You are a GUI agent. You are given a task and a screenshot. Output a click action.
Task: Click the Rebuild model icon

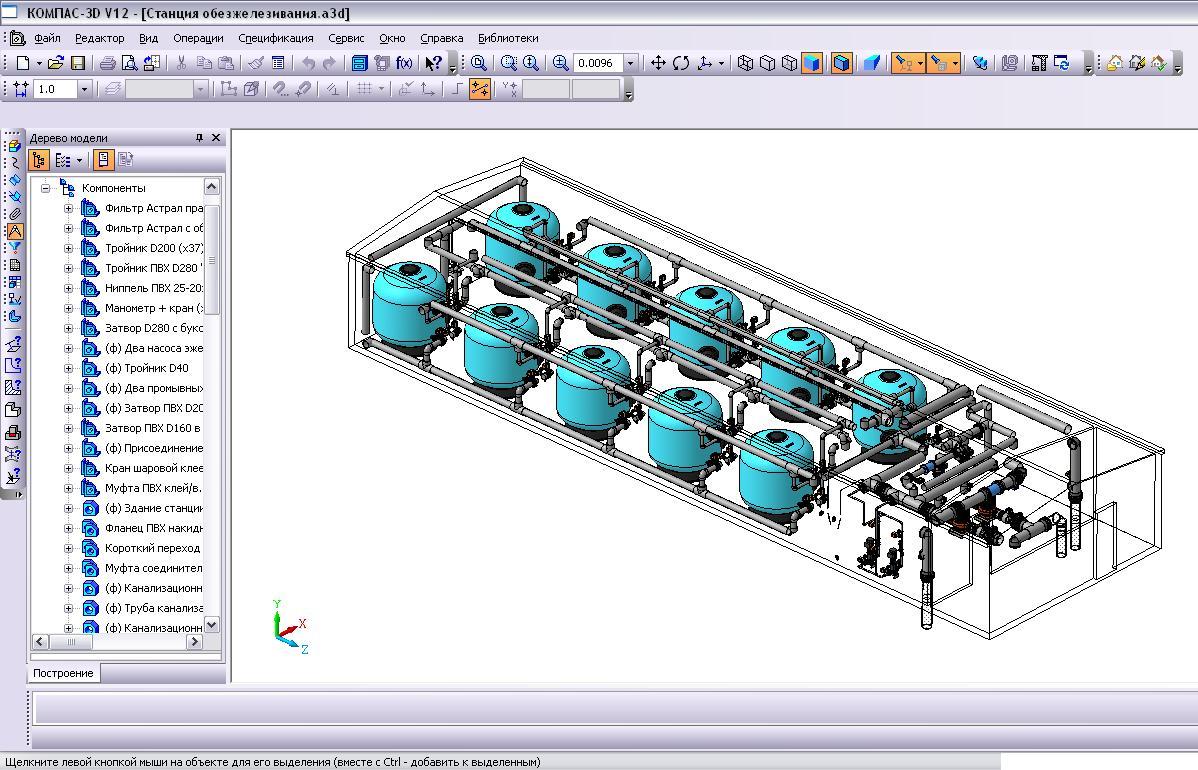[x=1062, y=63]
